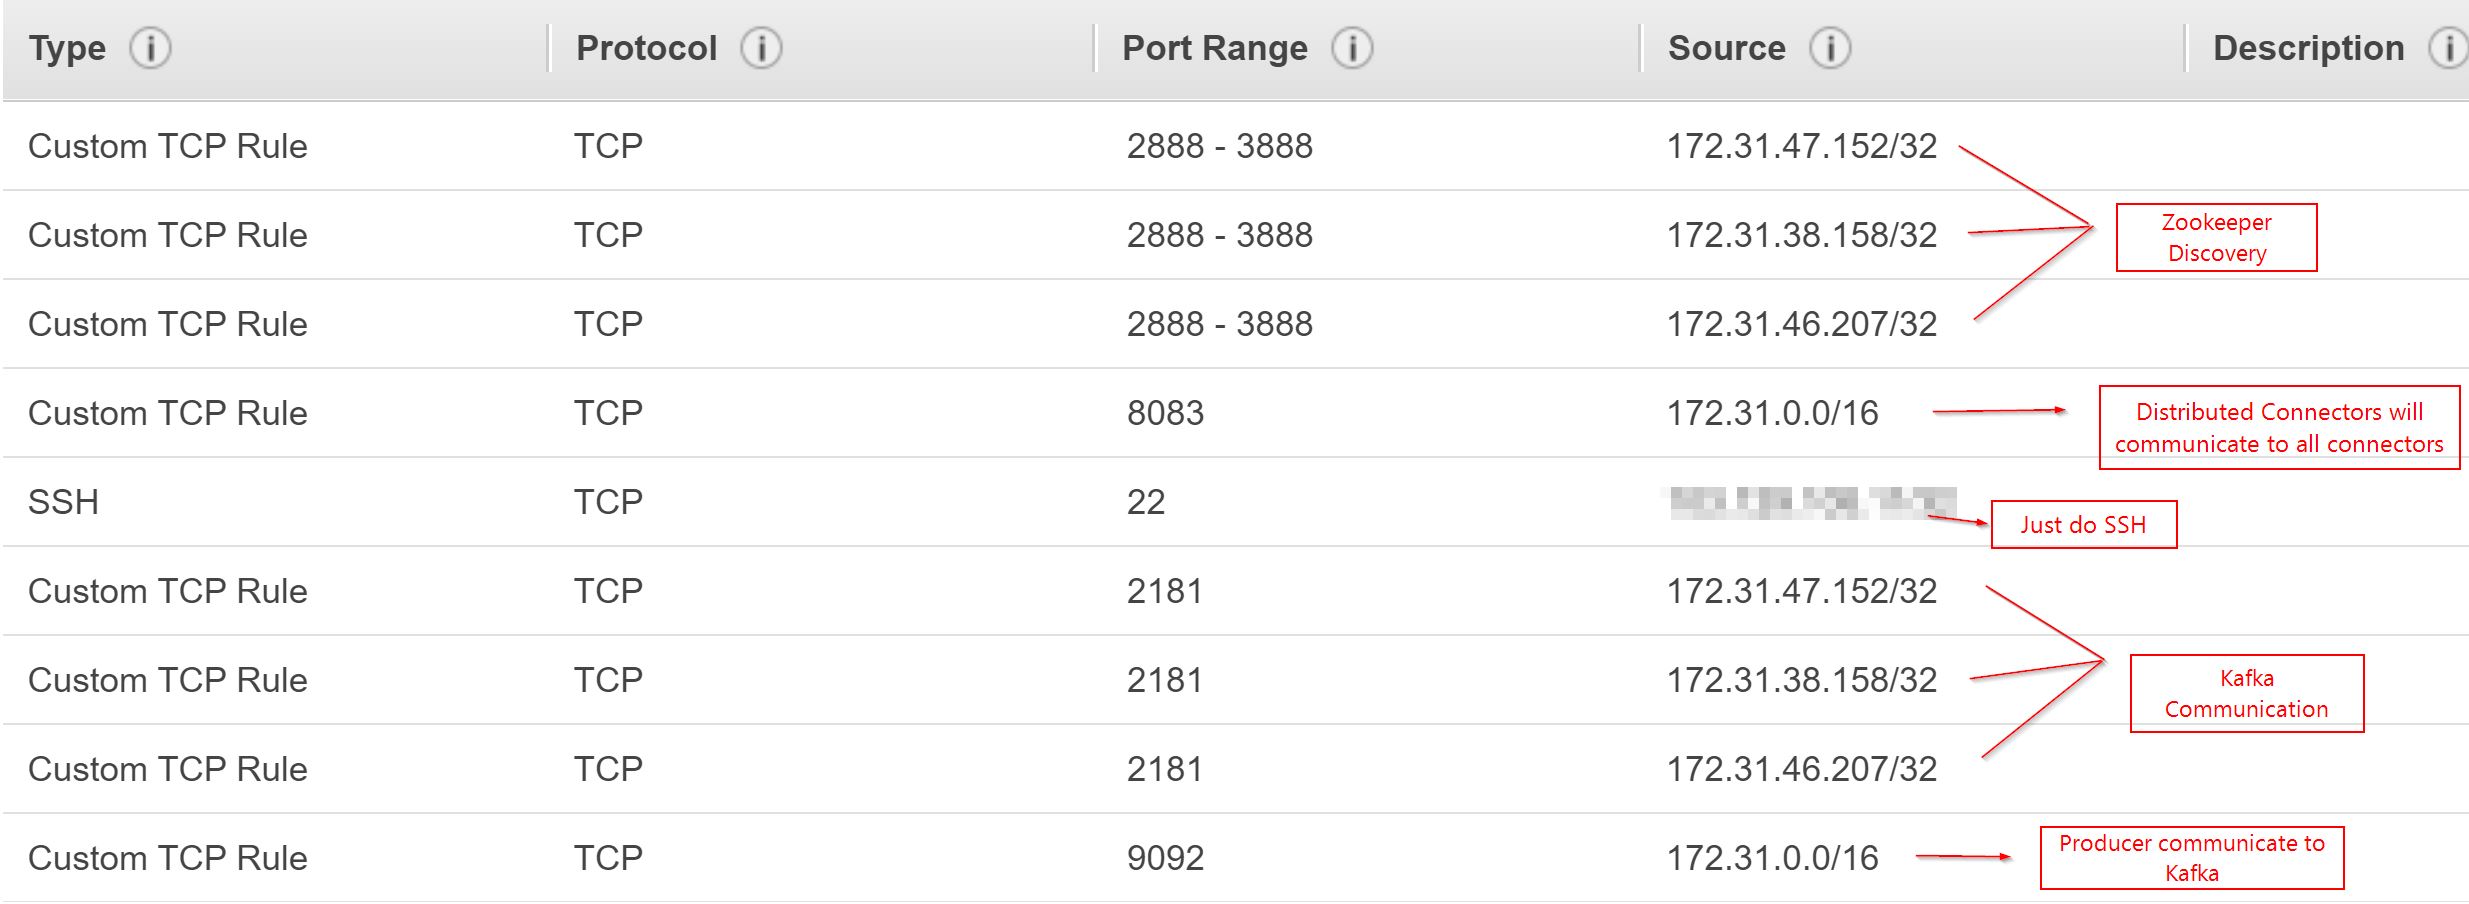Open the Protocol column info icon
This screenshot has width=2469, height=904.
pyautogui.click(x=761, y=48)
